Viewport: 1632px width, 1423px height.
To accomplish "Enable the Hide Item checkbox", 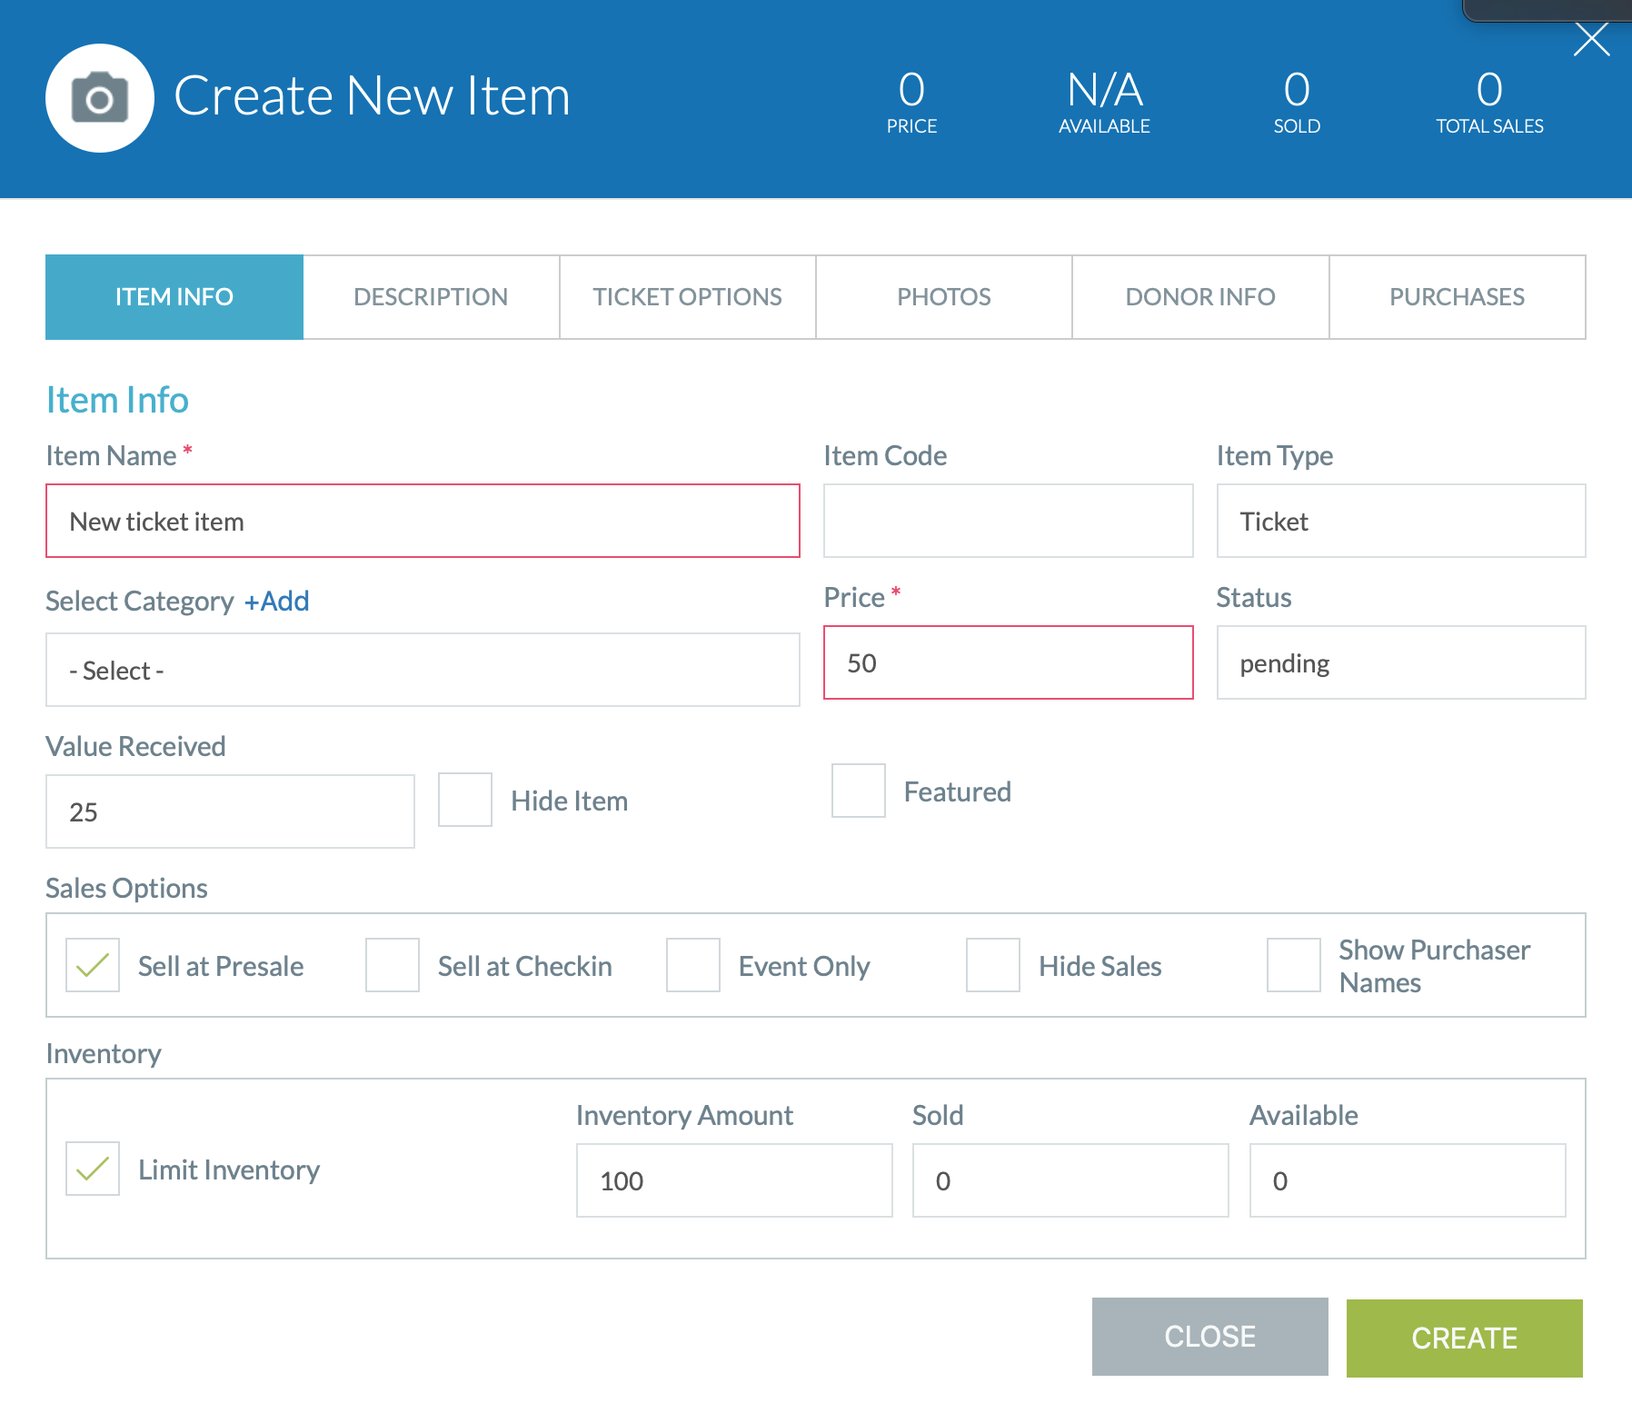I will [464, 800].
